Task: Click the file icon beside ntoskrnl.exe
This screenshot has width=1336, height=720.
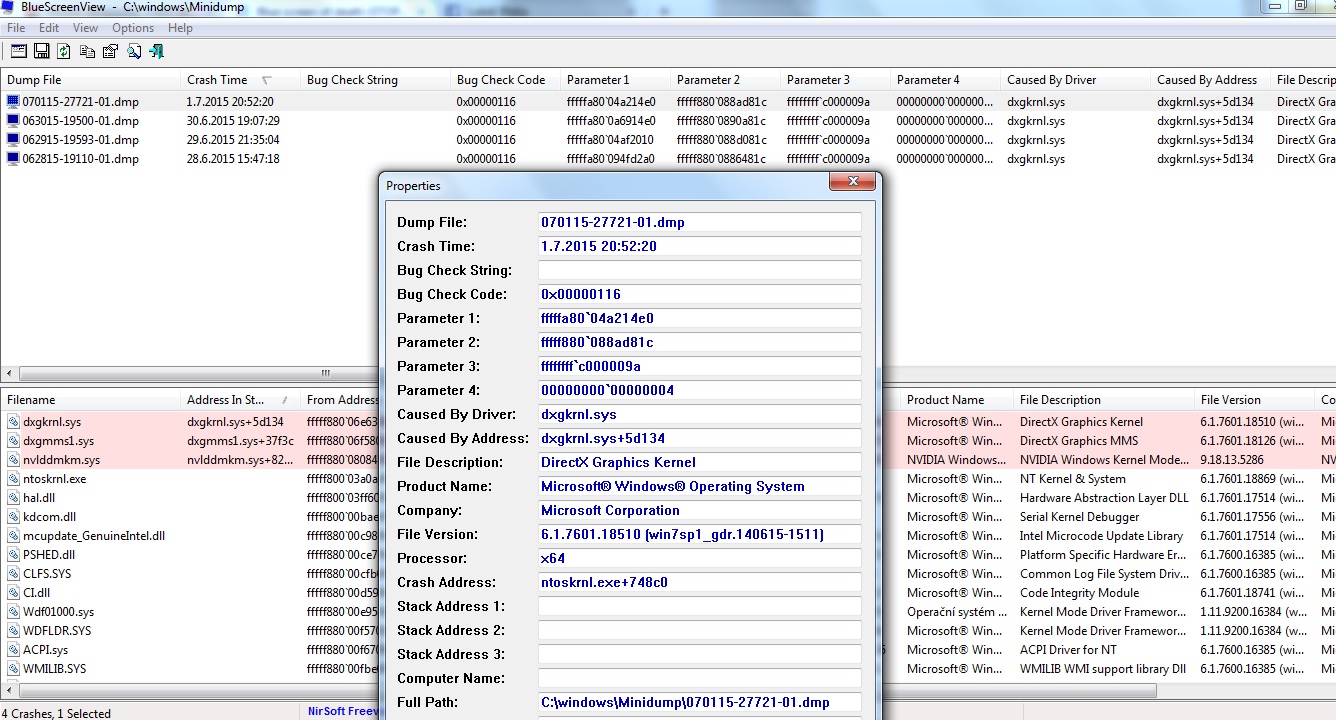Action: pyautogui.click(x=13, y=479)
